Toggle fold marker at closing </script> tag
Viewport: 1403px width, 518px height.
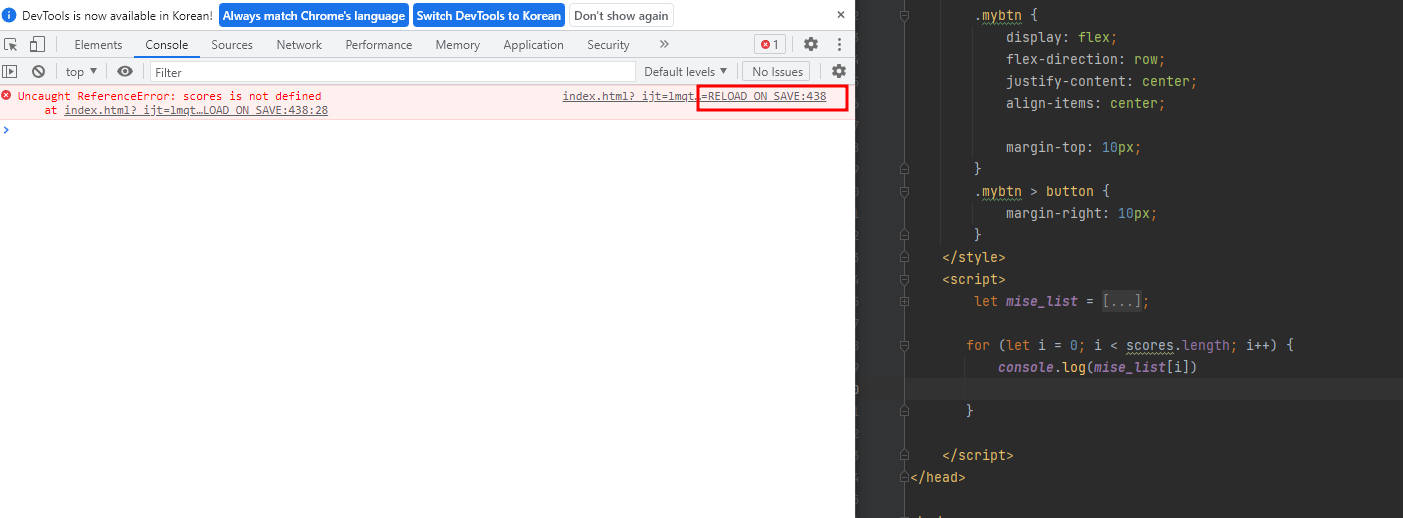[x=905, y=455]
